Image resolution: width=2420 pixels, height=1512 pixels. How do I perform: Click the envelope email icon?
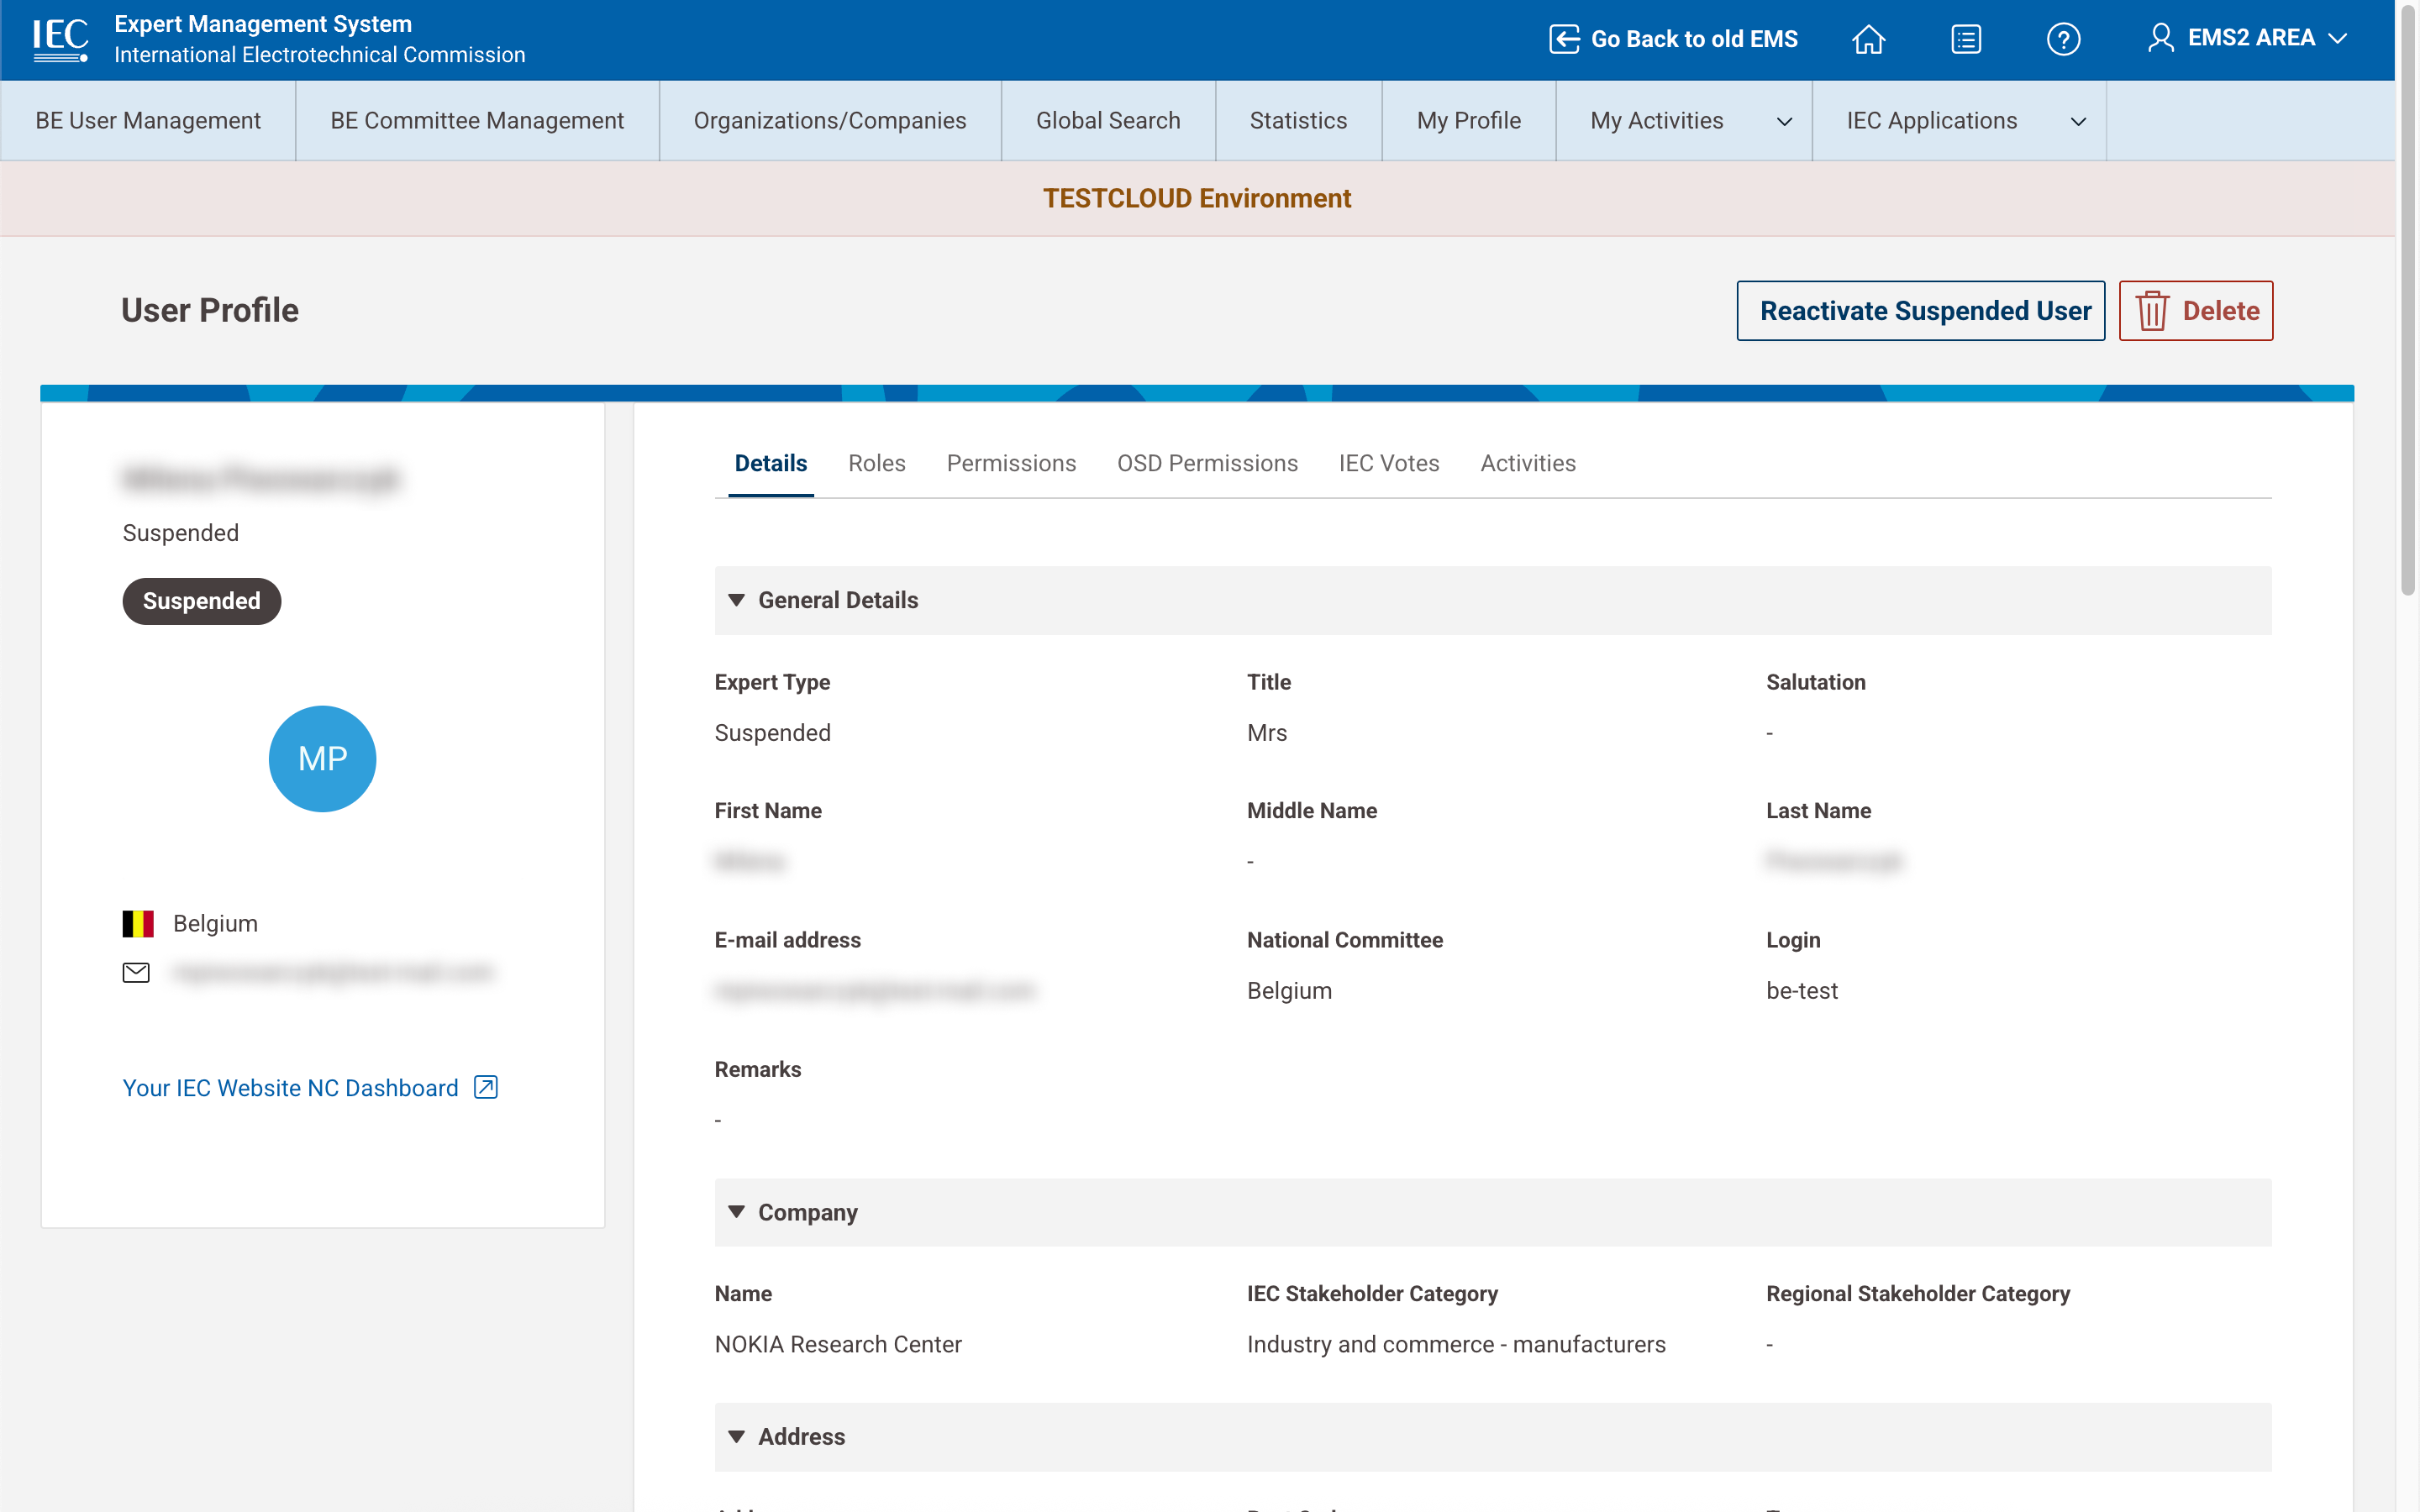pyautogui.click(x=136, y=972)
